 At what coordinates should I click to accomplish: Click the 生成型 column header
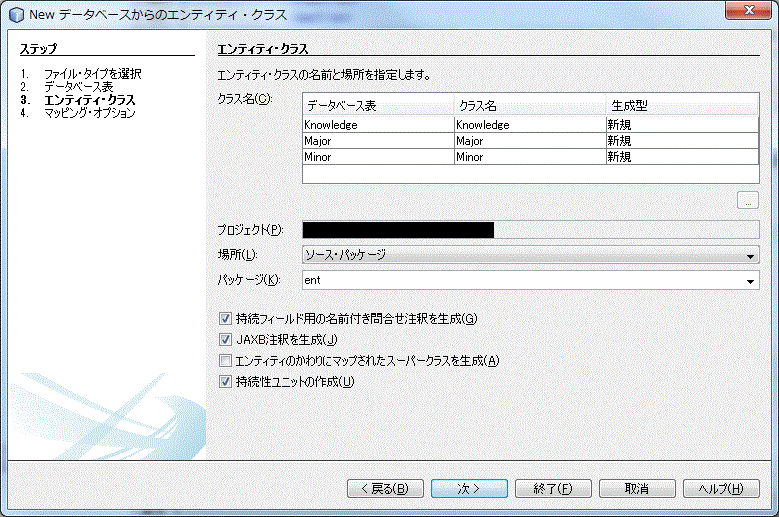(682, 105)
